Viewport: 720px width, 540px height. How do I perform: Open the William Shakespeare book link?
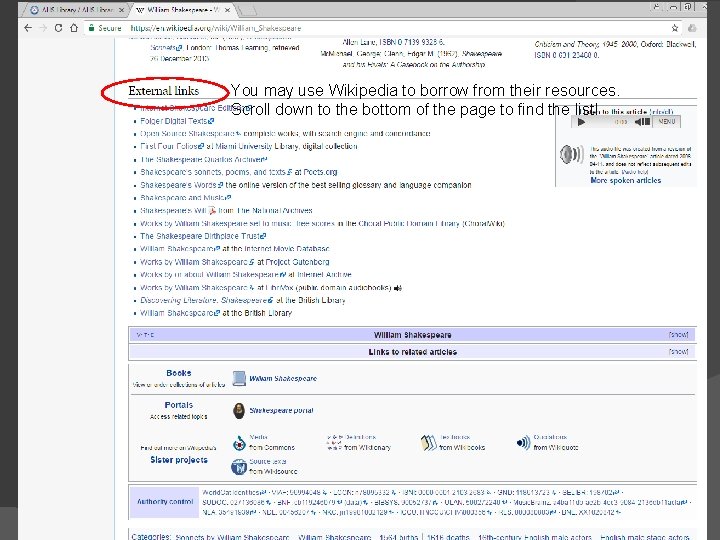283,378
